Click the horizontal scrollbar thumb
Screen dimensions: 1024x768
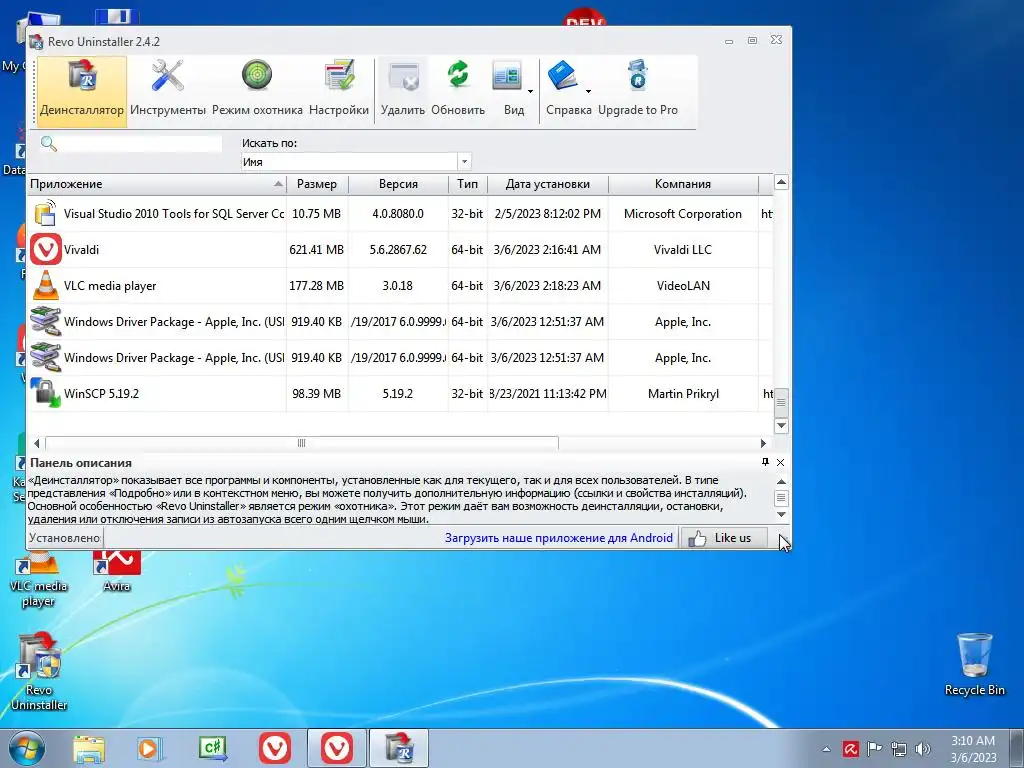pyautogui.click(x=302, y=443)
